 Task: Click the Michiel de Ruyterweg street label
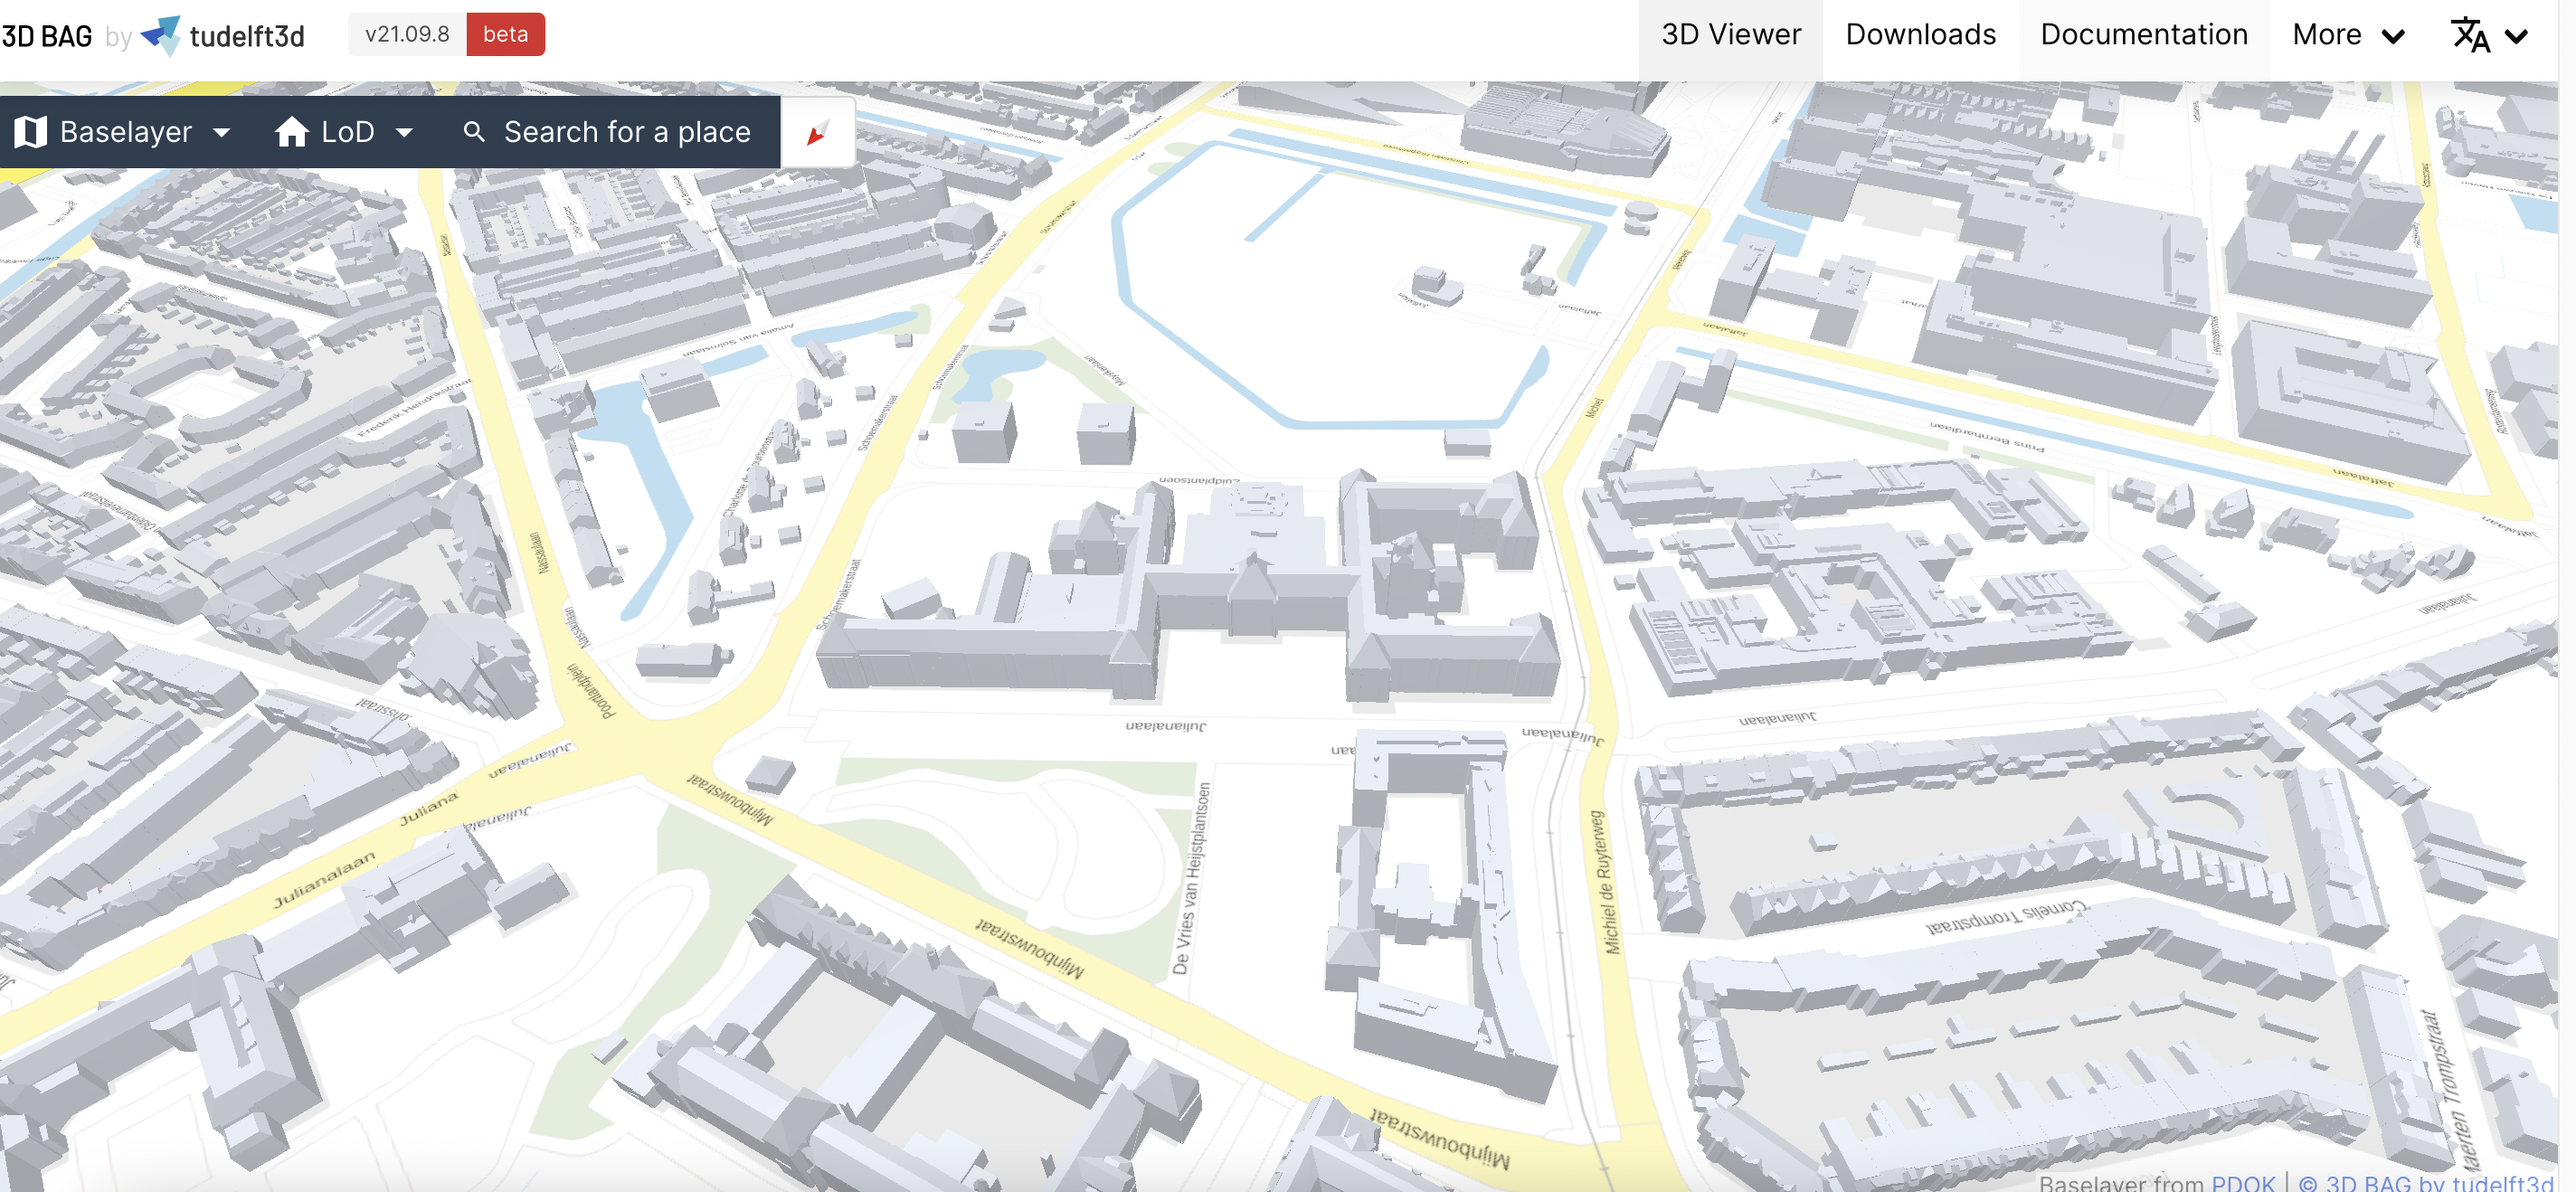(x=1607, y=883)
